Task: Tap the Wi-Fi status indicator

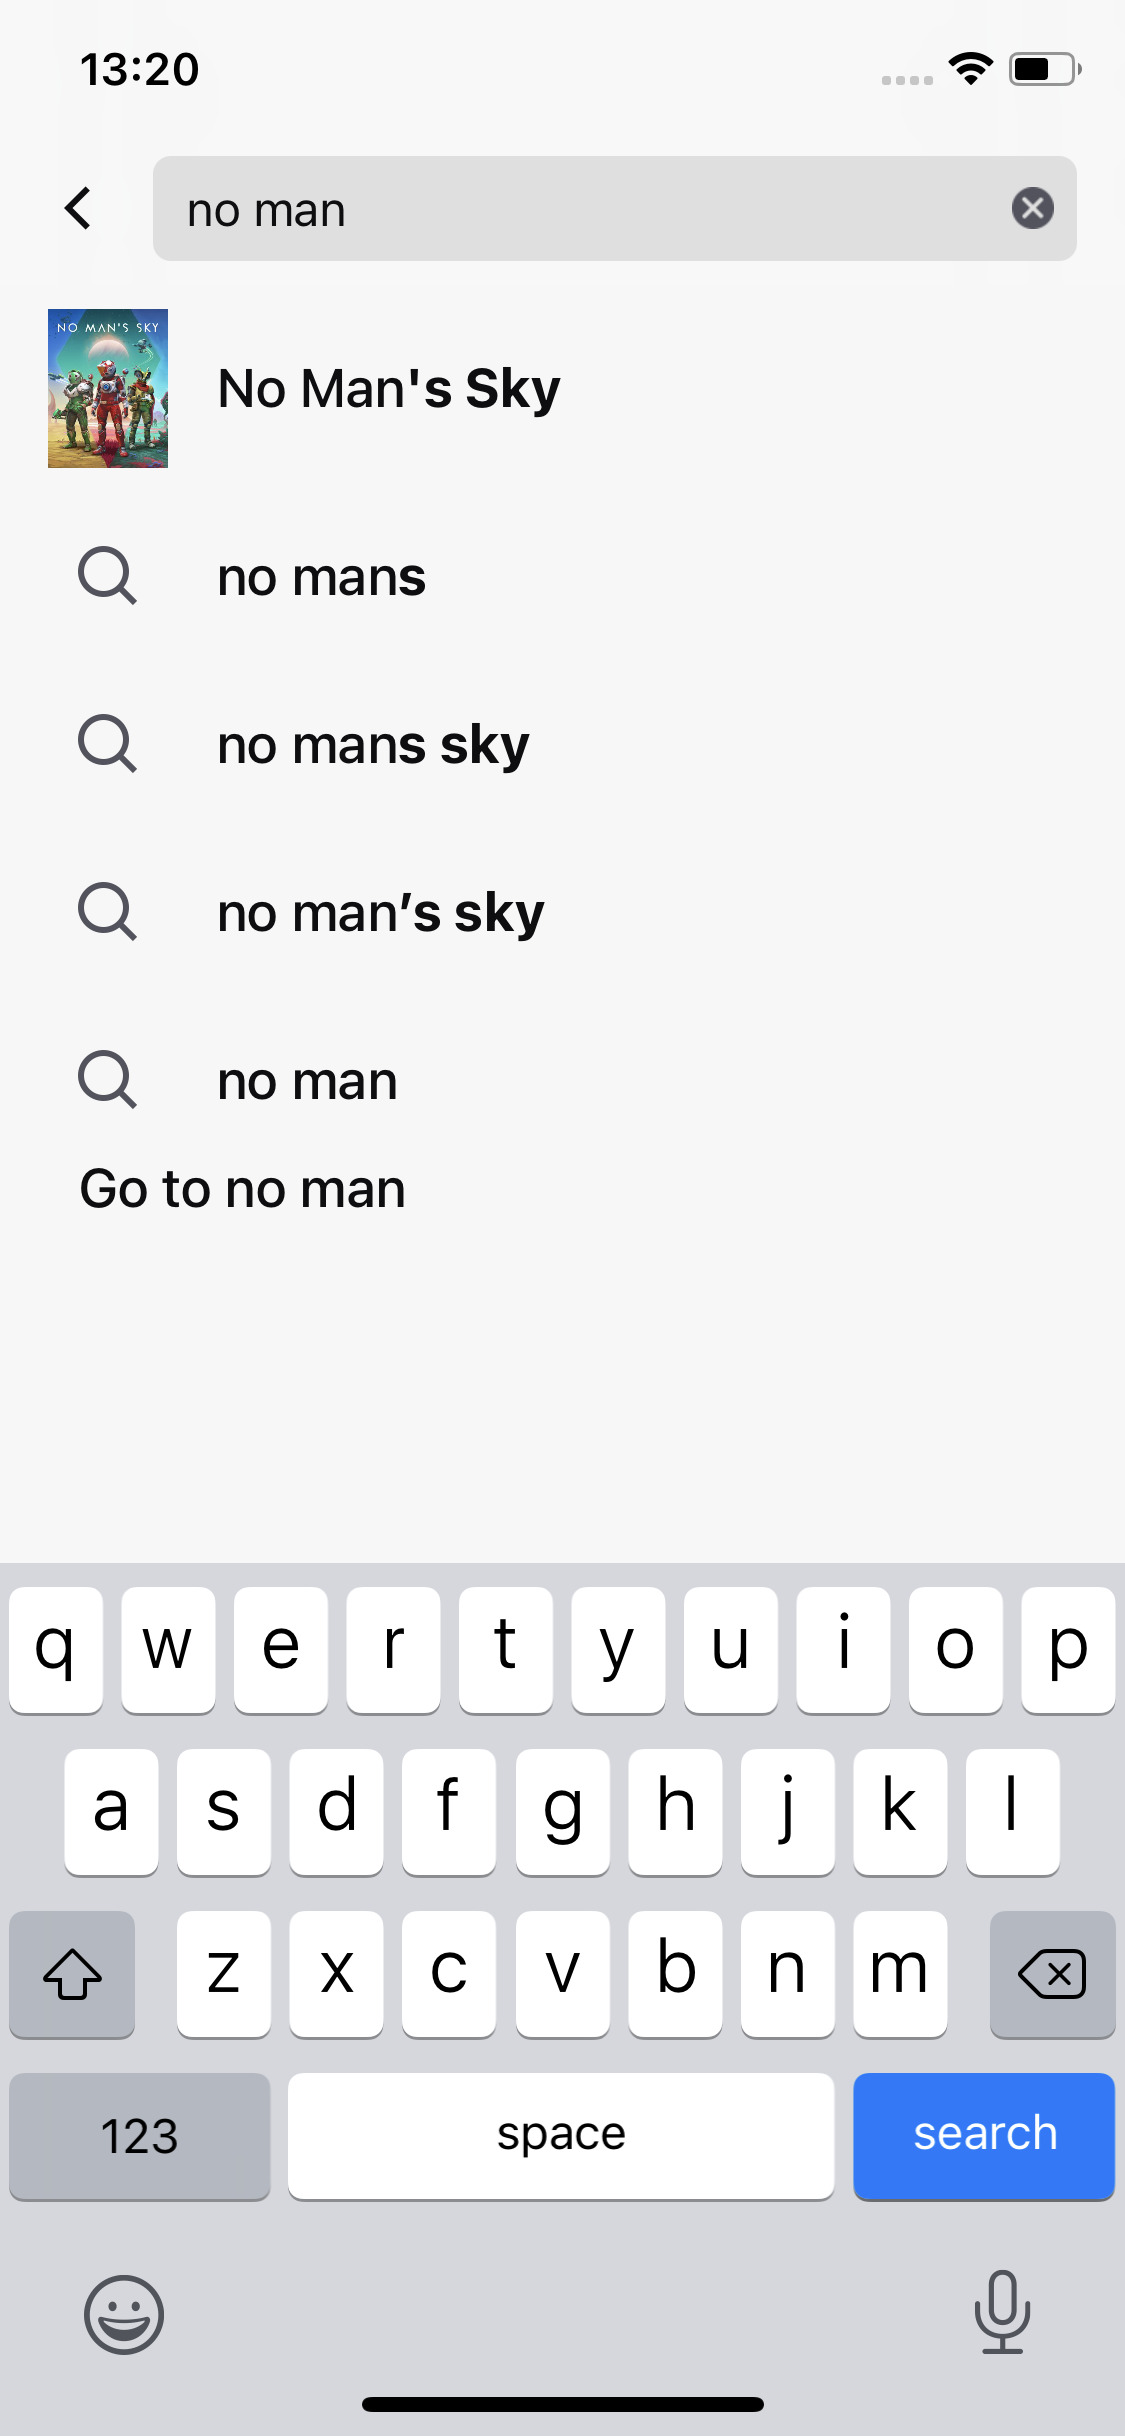Action: [967, 67]
